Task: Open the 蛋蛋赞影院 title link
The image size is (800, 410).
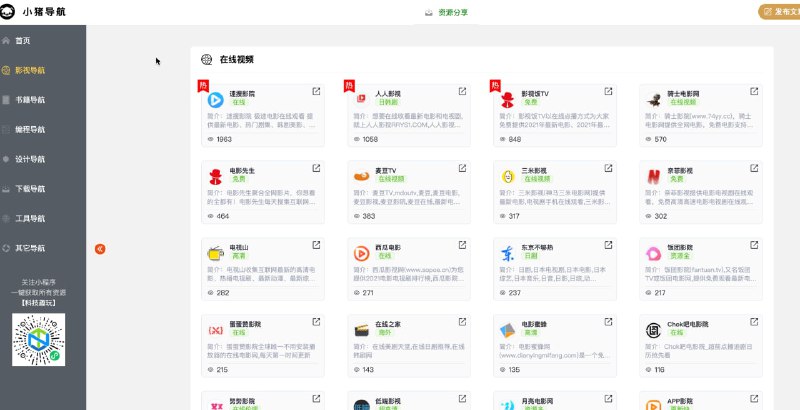Action: [x=245, y=324]
